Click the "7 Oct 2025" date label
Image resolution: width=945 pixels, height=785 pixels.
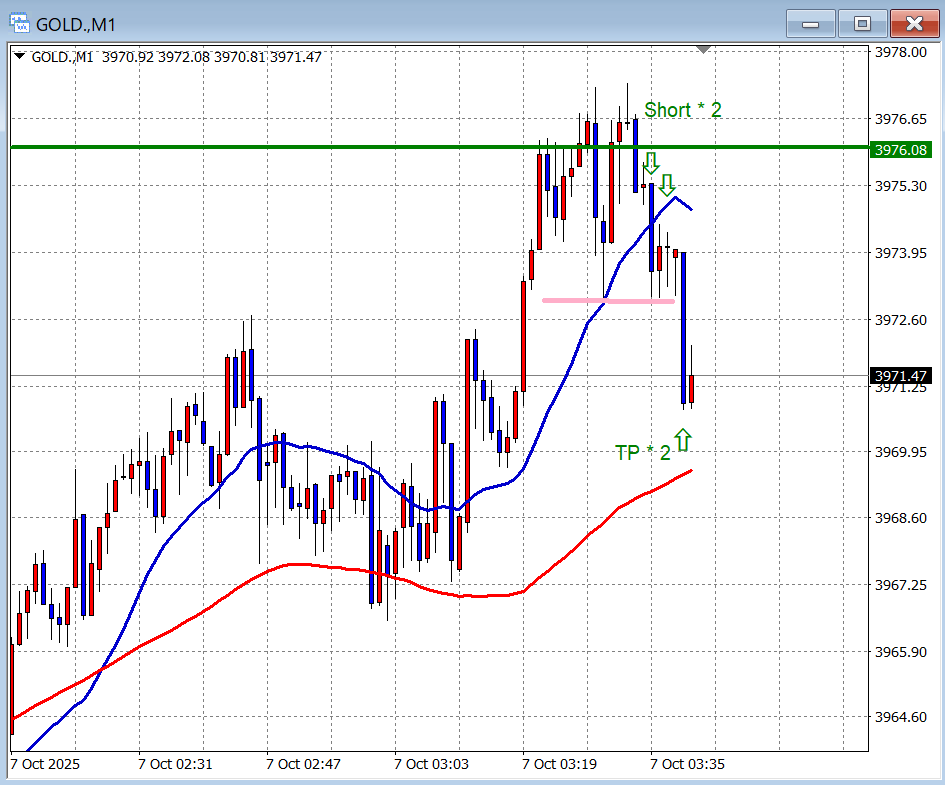click(x=44, y=765)
